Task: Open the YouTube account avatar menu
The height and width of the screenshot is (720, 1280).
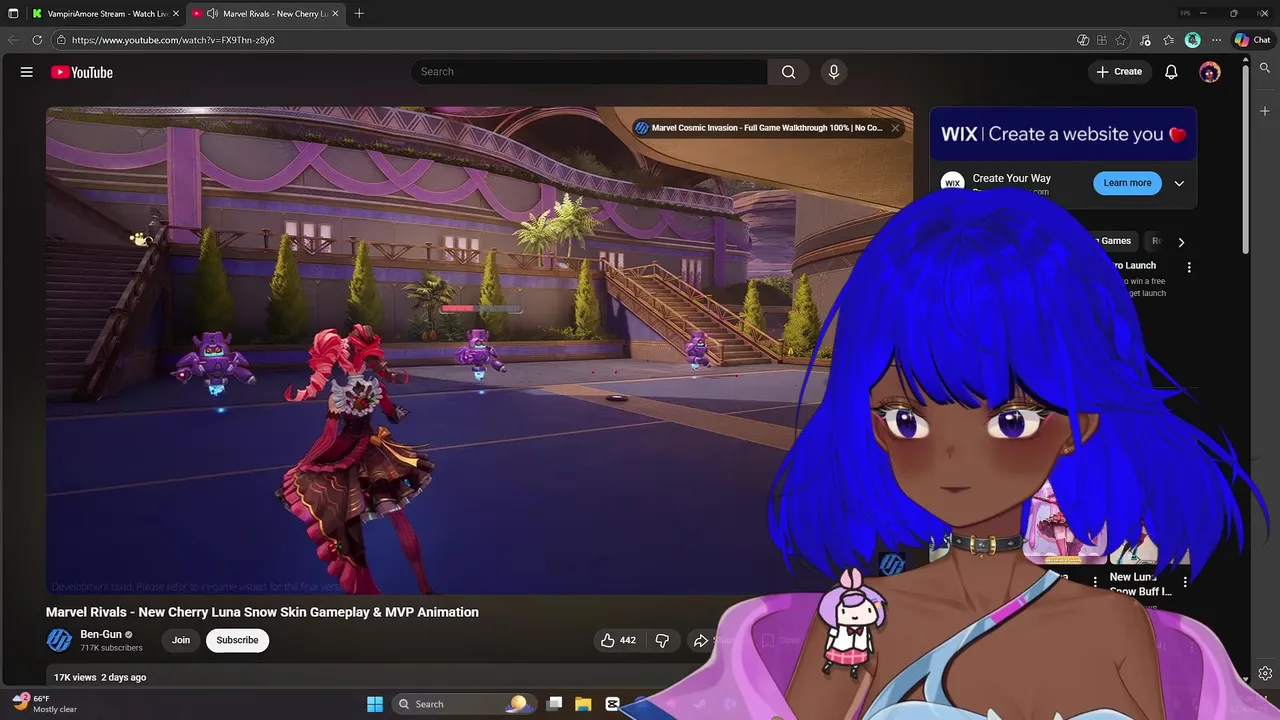Action: click(1210, 72)
